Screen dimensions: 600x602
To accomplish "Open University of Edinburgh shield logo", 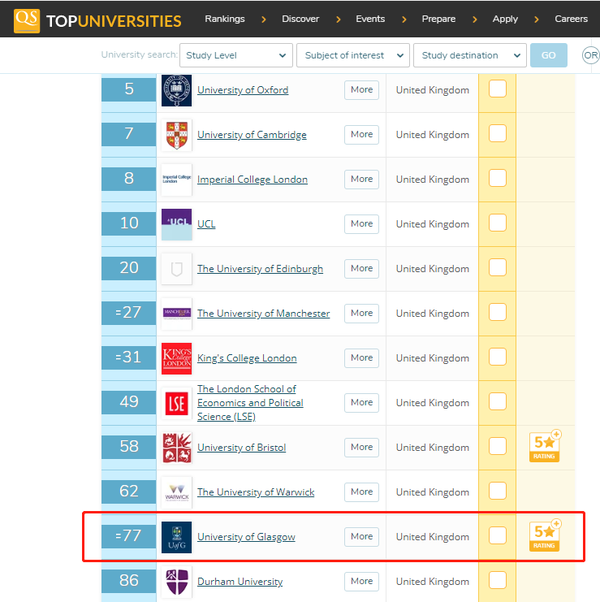I will coord(177,269).
